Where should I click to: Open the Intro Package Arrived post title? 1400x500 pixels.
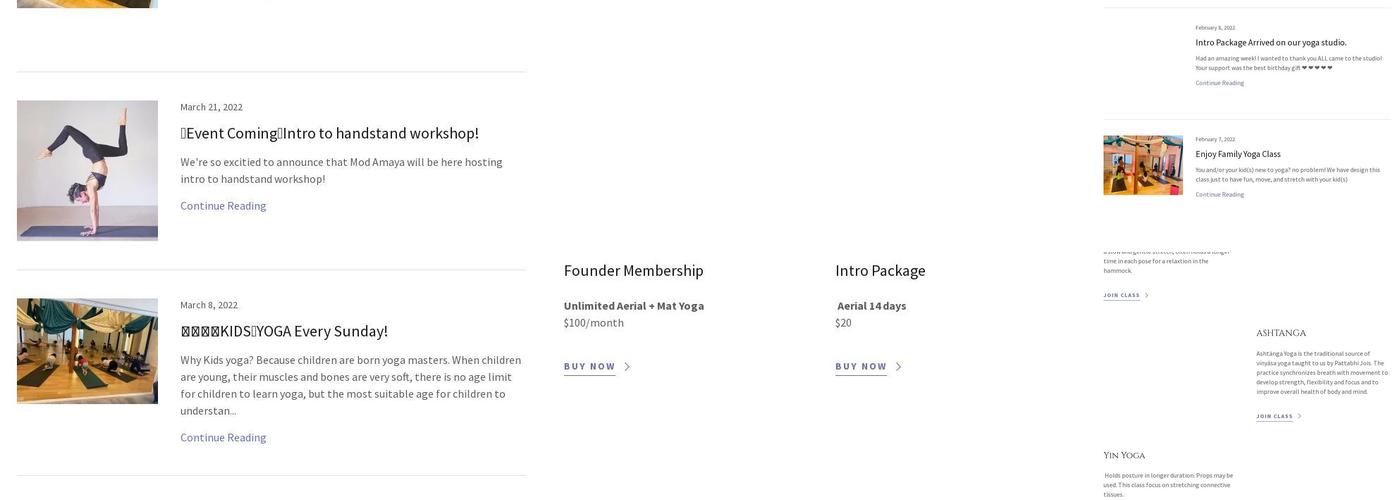(x=1271, y=43)
